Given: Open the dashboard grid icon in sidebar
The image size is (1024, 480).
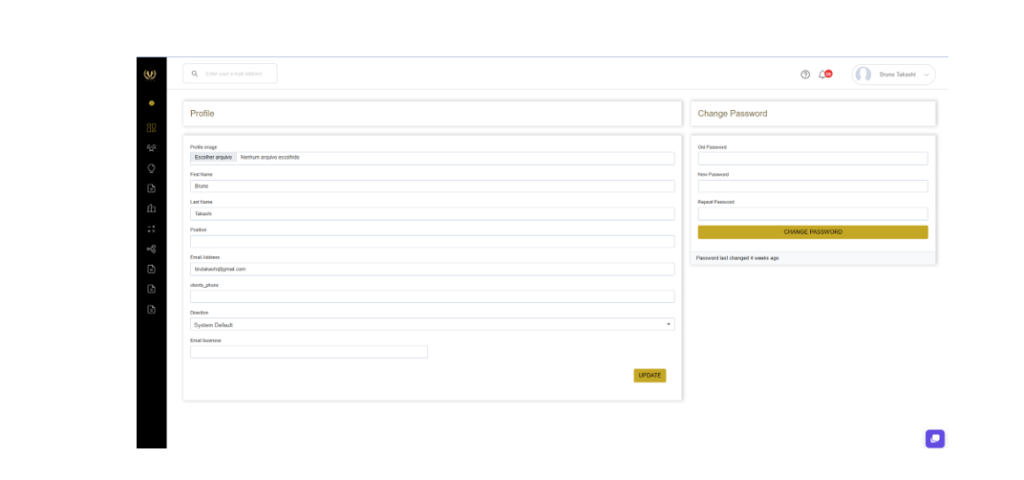Looking at the screenshot, I should (151, 128).
